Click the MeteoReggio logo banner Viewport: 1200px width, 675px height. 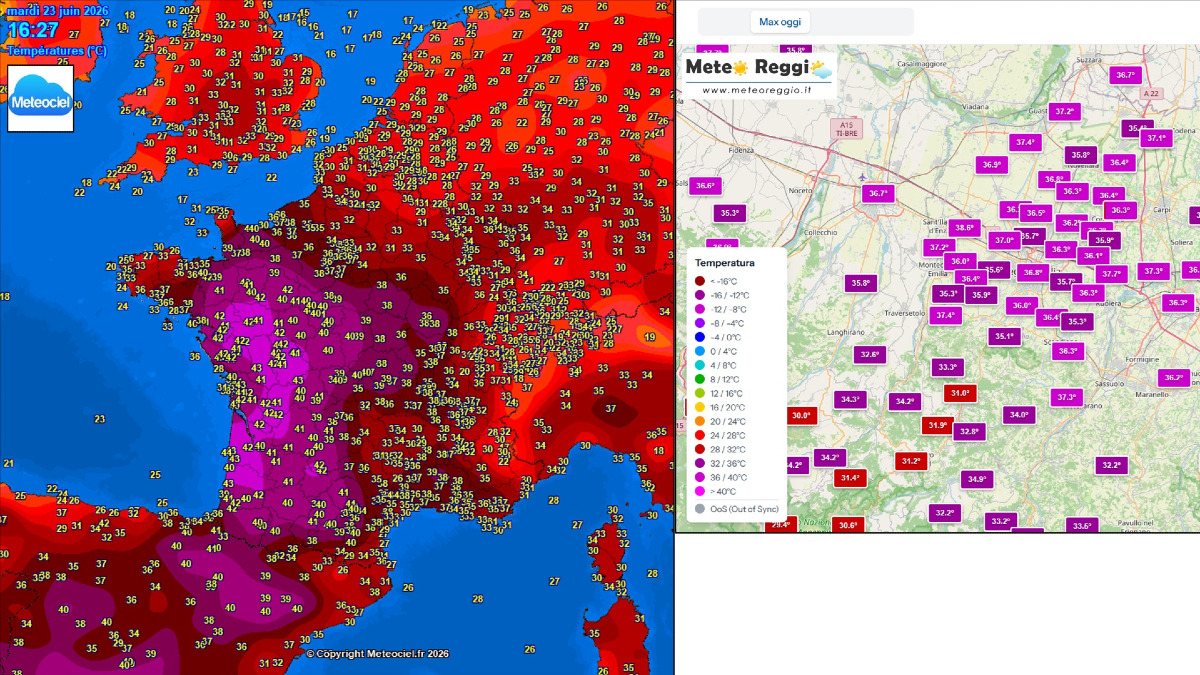tap(758, 76)
